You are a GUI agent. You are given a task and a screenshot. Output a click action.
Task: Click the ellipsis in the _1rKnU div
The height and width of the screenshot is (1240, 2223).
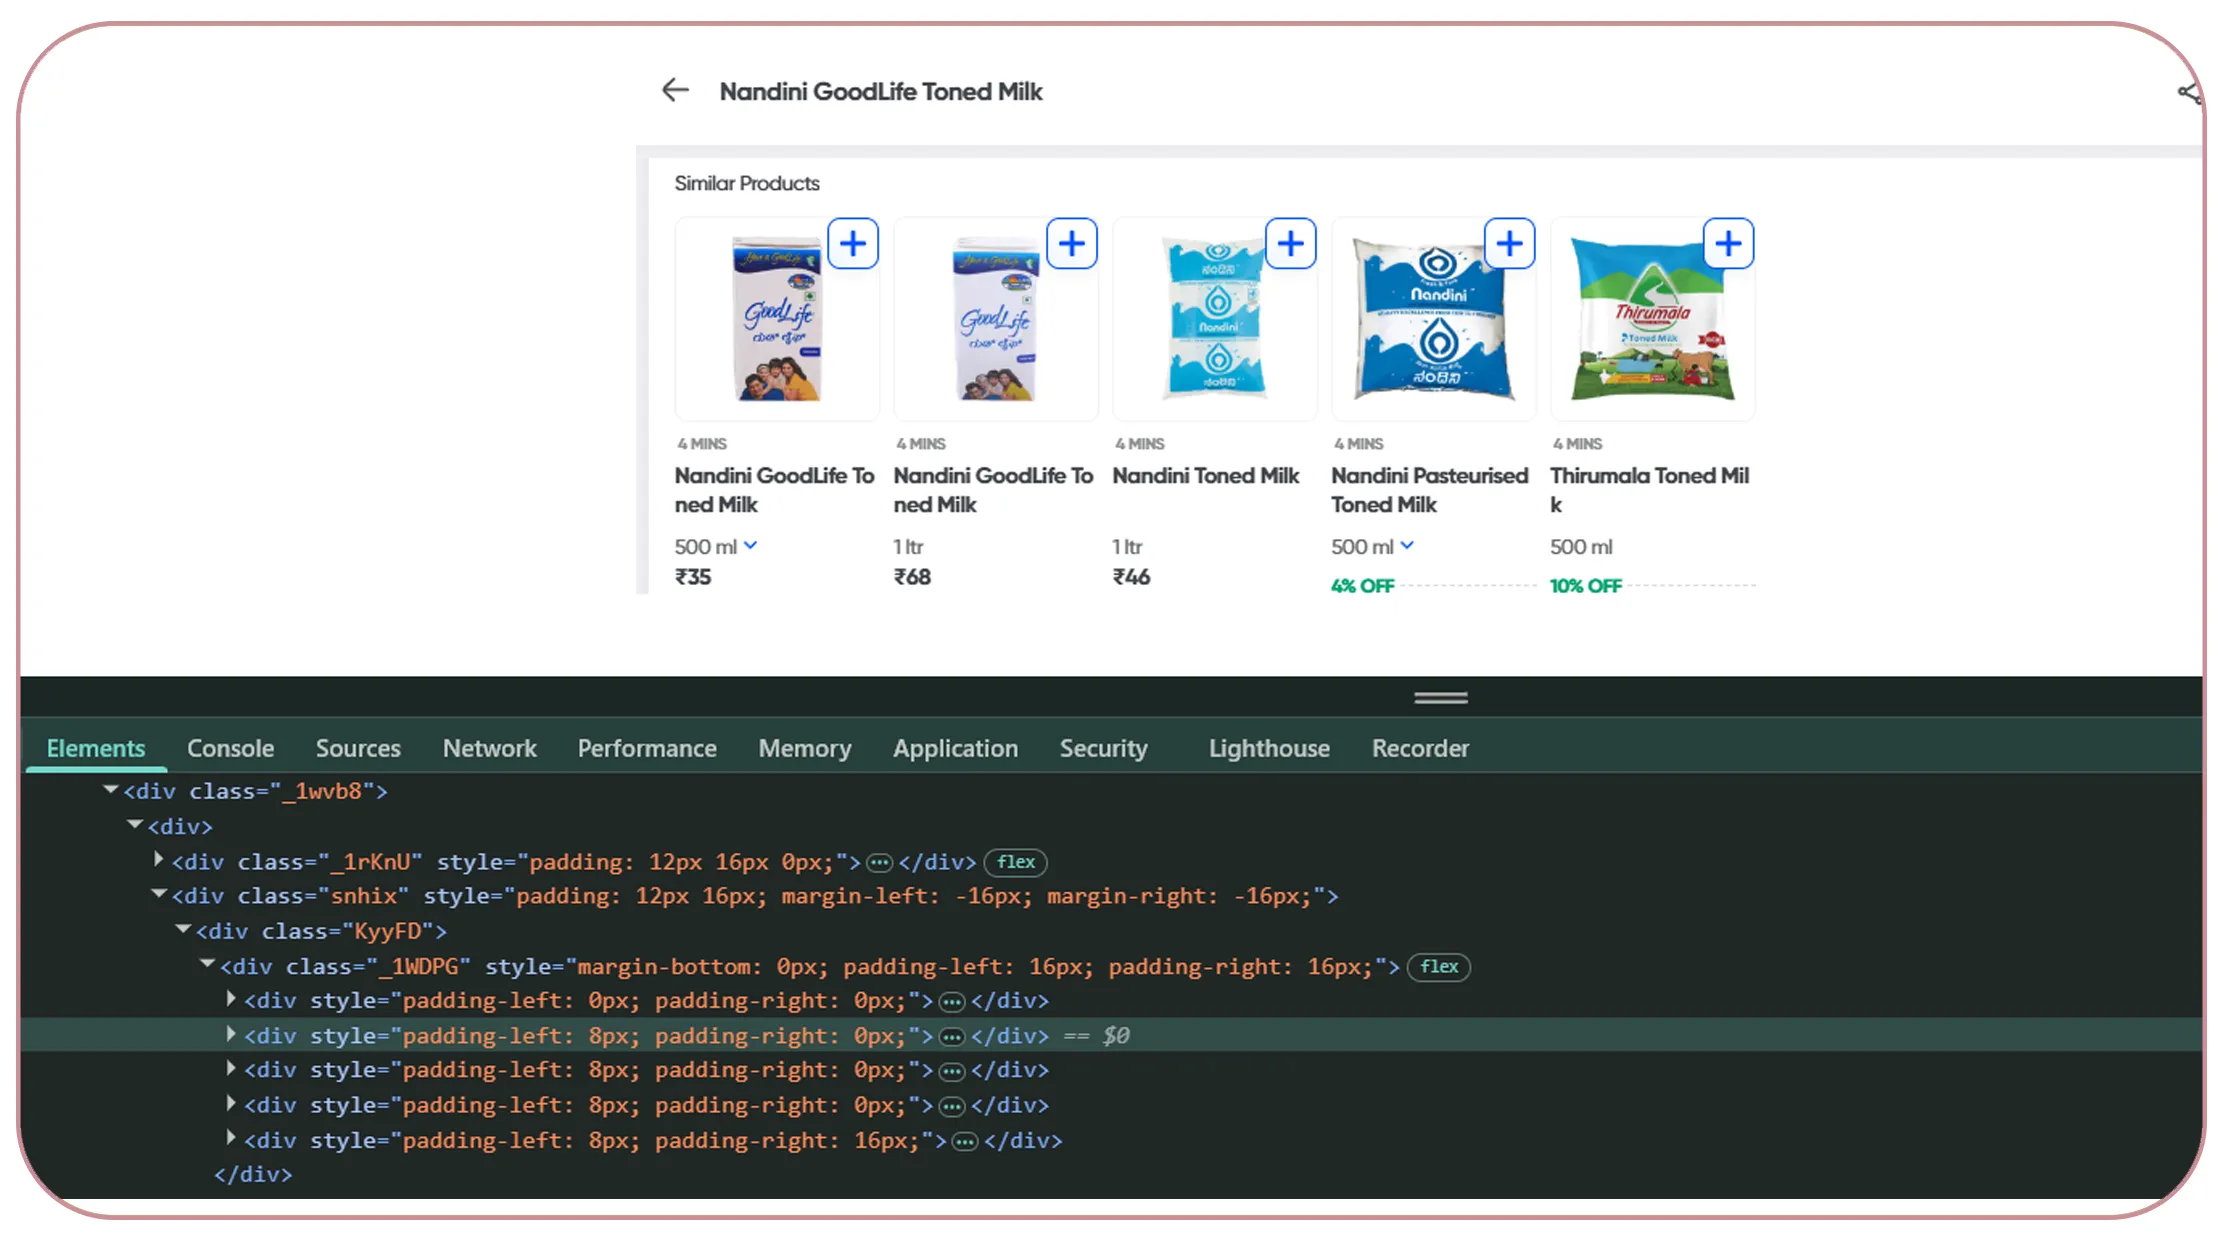coord(879,862)
